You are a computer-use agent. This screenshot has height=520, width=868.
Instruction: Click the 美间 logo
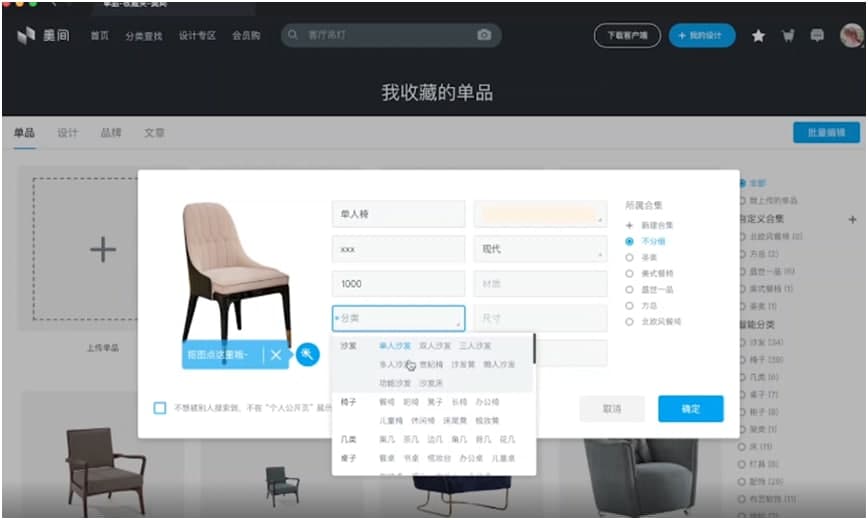point(42,36)
